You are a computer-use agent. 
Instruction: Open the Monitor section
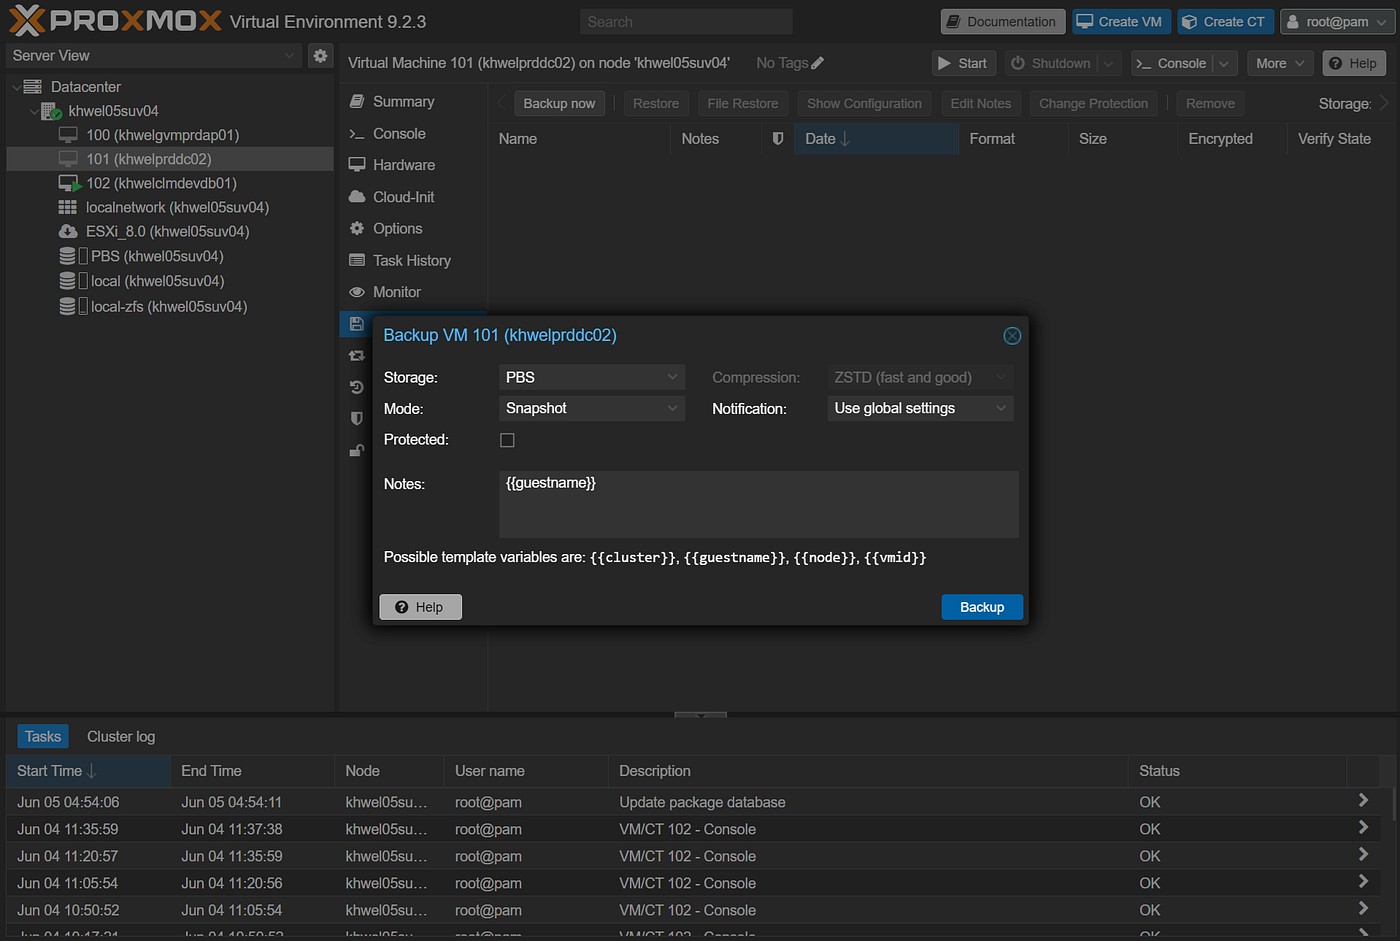[397, 292]
